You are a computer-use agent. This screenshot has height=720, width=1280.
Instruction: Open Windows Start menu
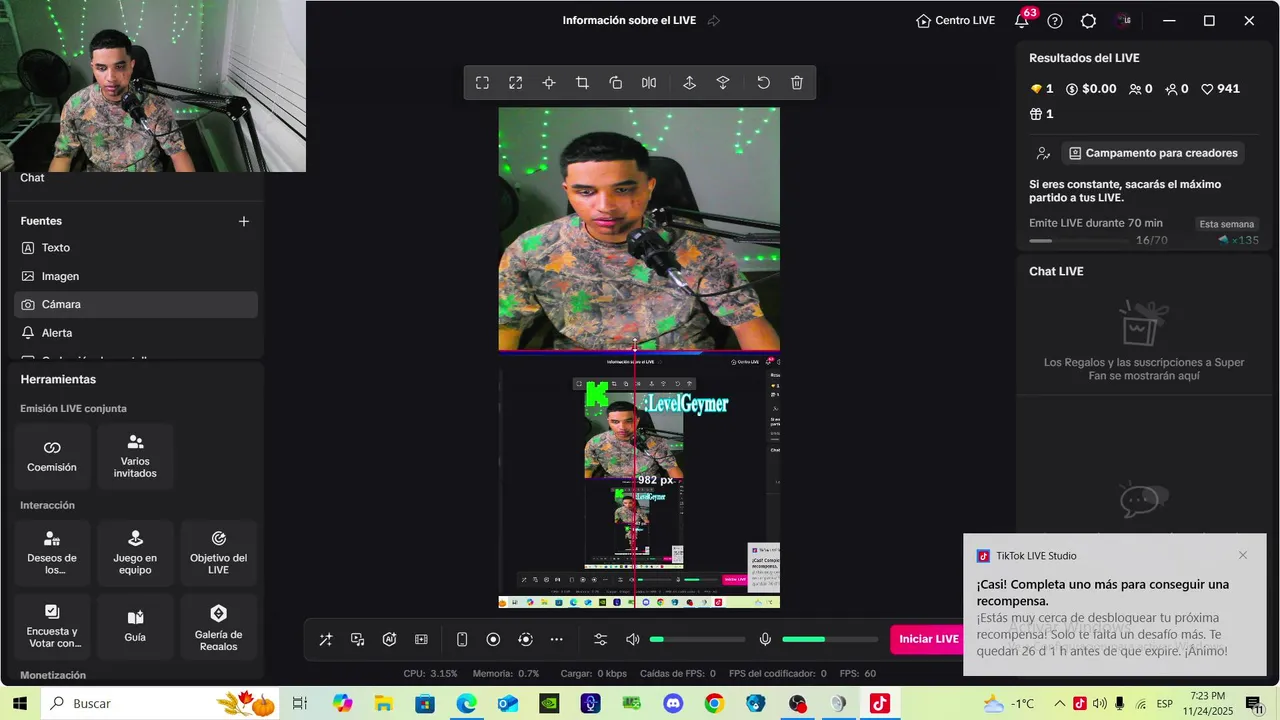pos(19,704)
